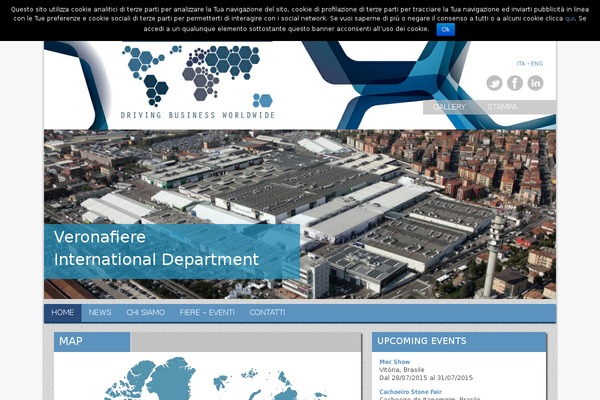Open the Stampa tab
This screenshot has width=600, height=400.
[x=502, y=107]
